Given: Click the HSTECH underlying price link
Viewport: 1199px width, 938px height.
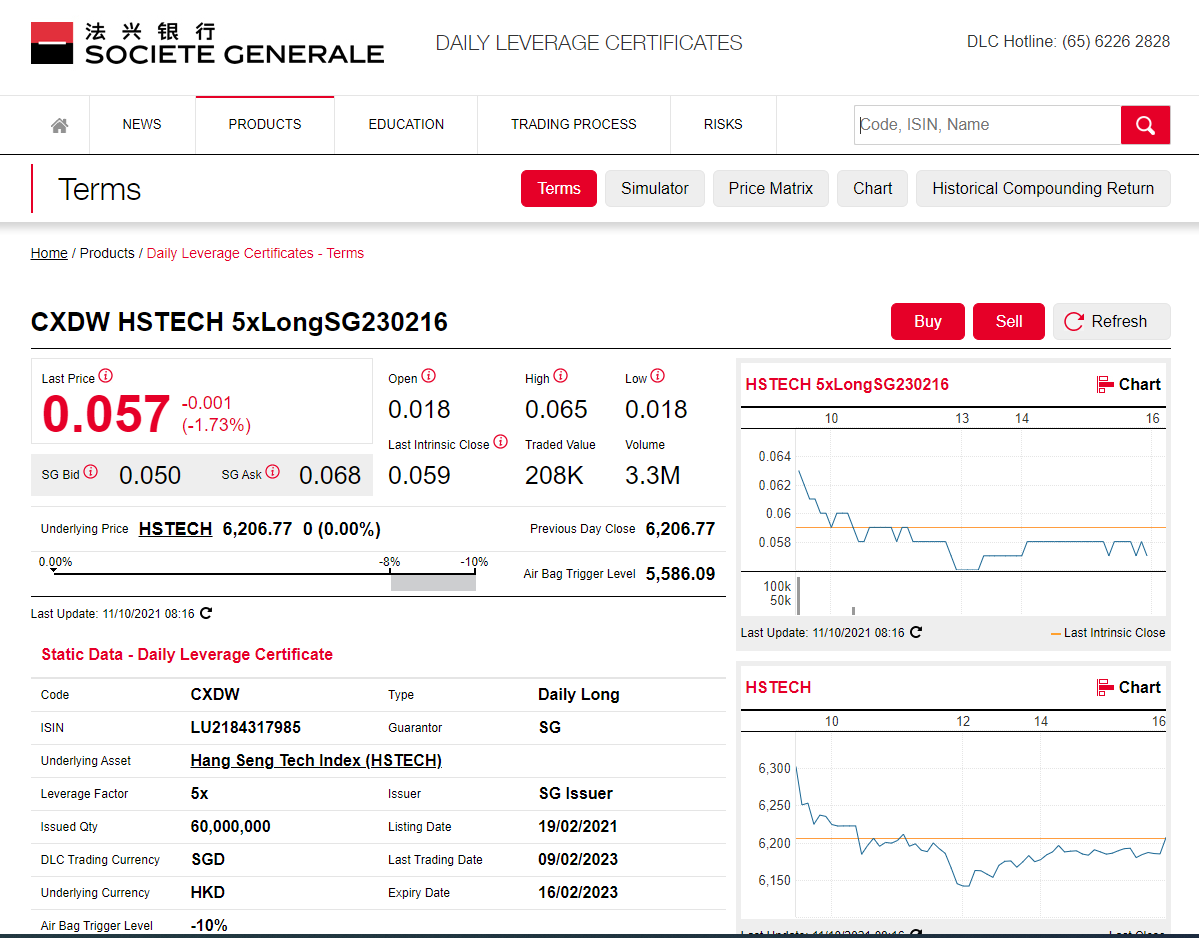Looking at the screenshot, I should pos(175,529).
